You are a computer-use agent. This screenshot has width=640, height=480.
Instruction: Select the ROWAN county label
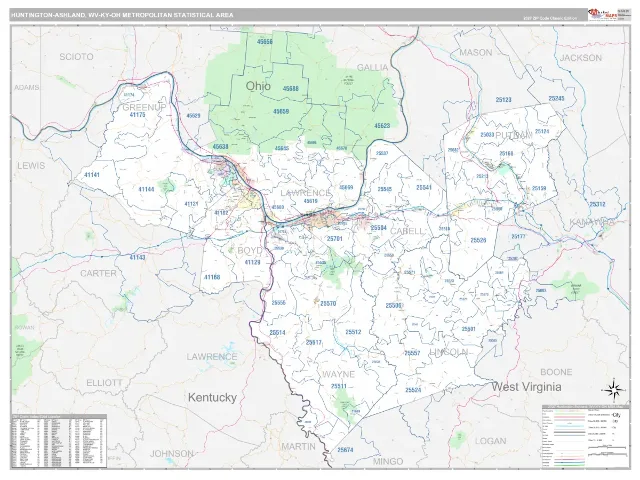click(24, 327)
